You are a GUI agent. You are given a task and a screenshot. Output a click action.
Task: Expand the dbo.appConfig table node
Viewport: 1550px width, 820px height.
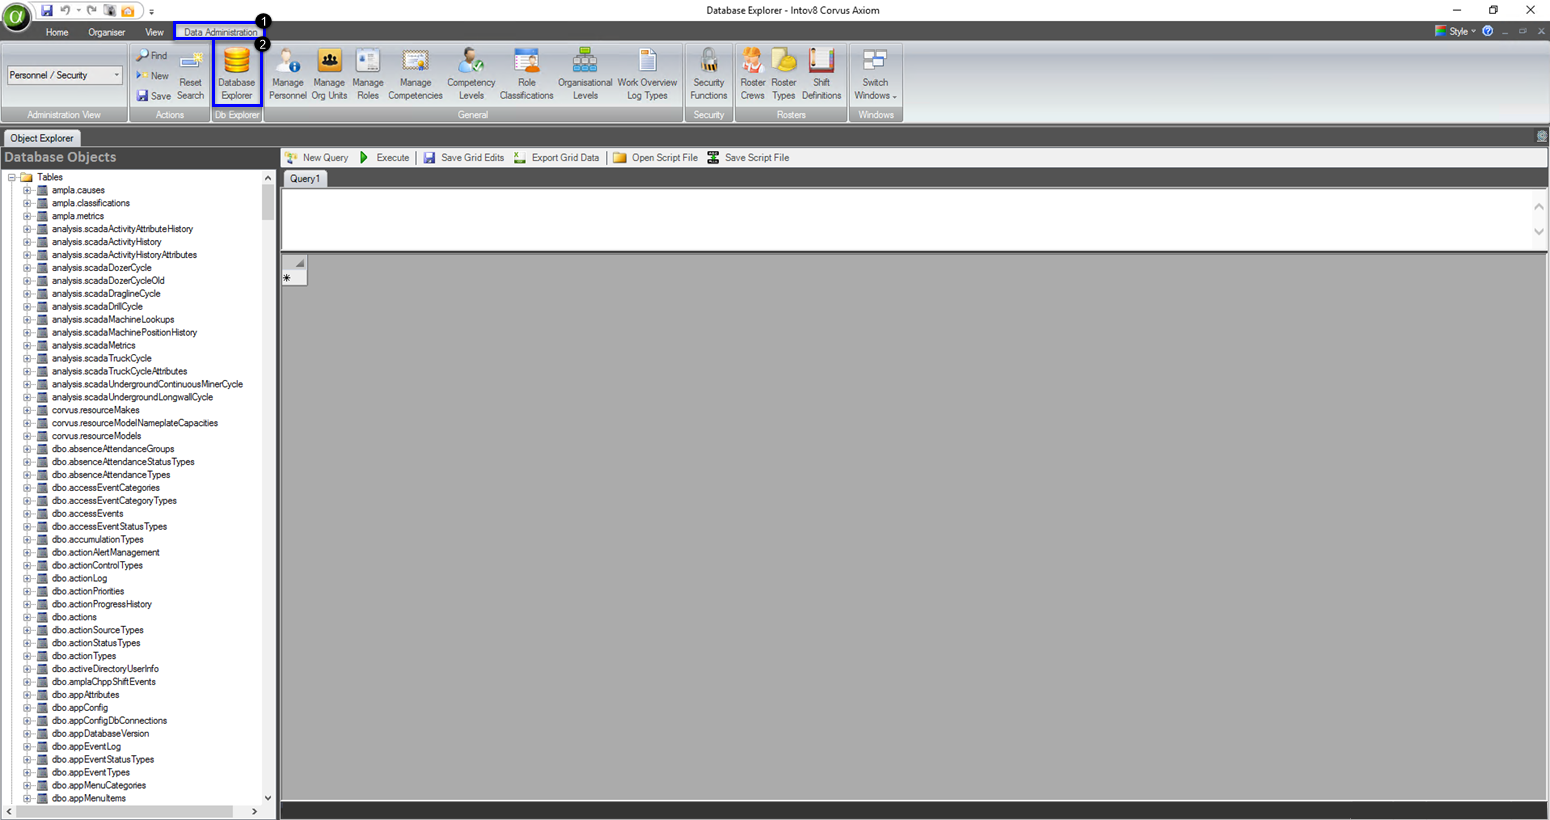(27, 707)
